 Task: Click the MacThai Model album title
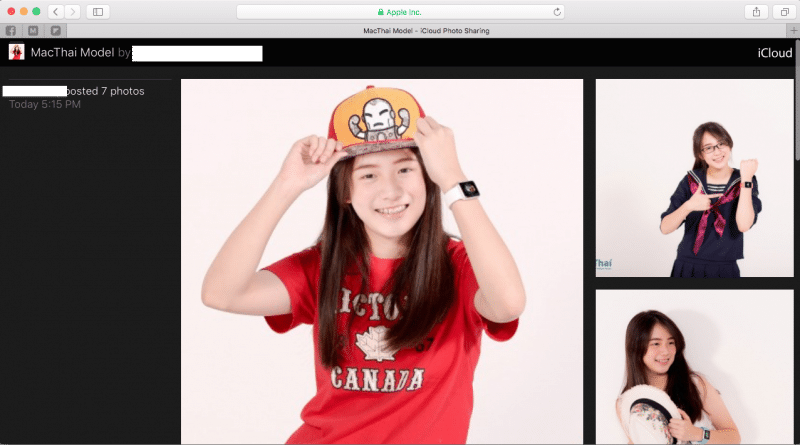pos(72,53)
